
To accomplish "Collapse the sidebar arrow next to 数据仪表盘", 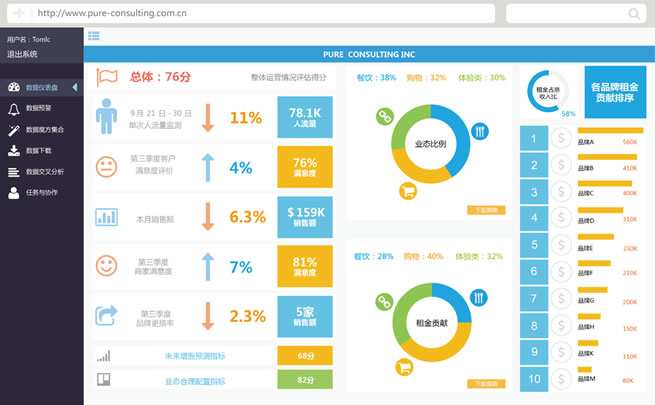I will 76,87.
